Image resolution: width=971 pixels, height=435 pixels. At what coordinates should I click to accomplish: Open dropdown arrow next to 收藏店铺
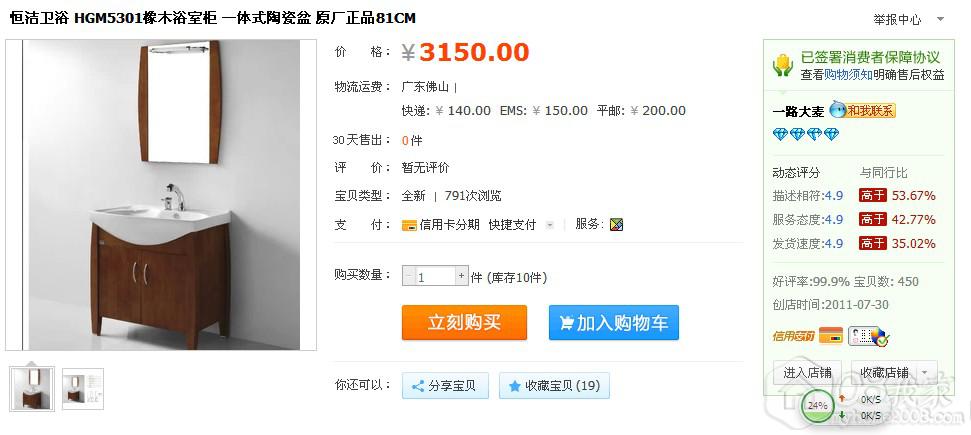click(925, 372)
